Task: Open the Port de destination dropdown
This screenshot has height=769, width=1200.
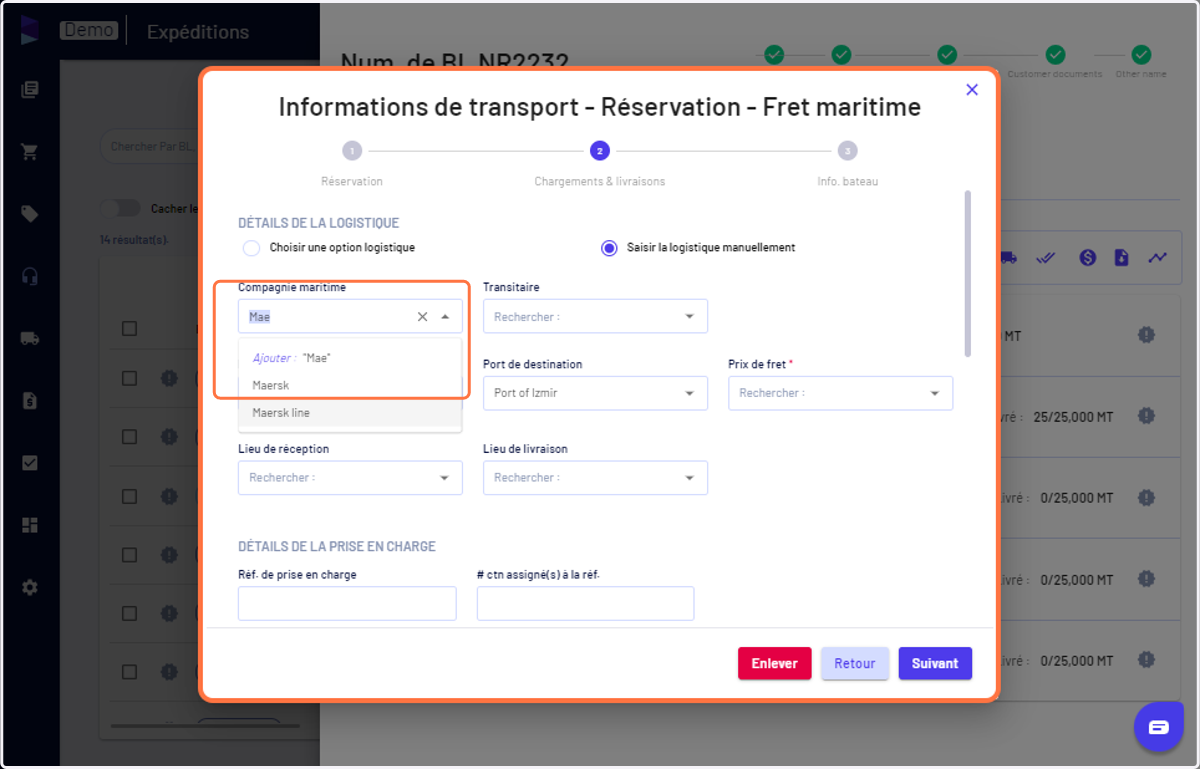Action: [x=595, y=393]
